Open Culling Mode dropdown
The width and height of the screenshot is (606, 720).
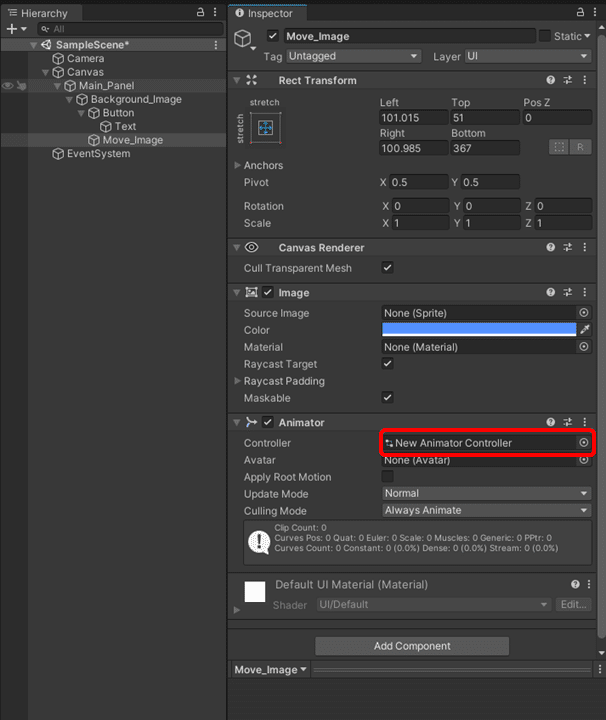coord(487,511)
